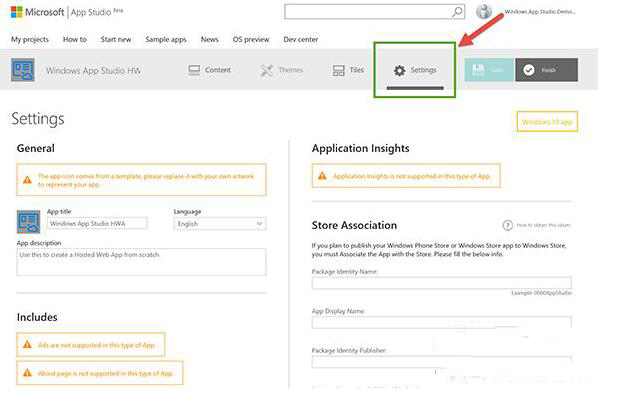This screenshot has width=632, height=395.
Task: Open My projects menu
Action: click(x=30, y=40)
